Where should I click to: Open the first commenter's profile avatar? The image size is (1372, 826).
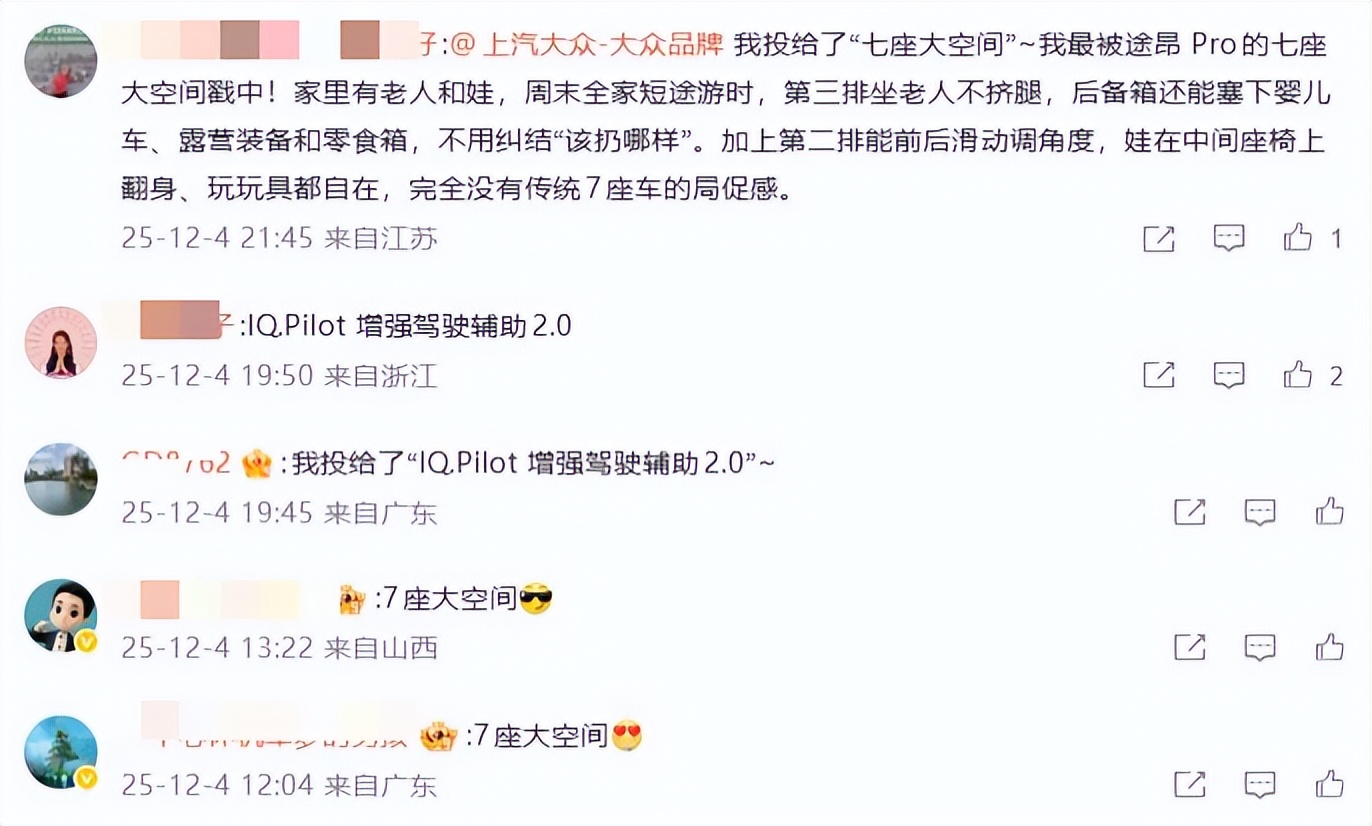coord(61,62)
